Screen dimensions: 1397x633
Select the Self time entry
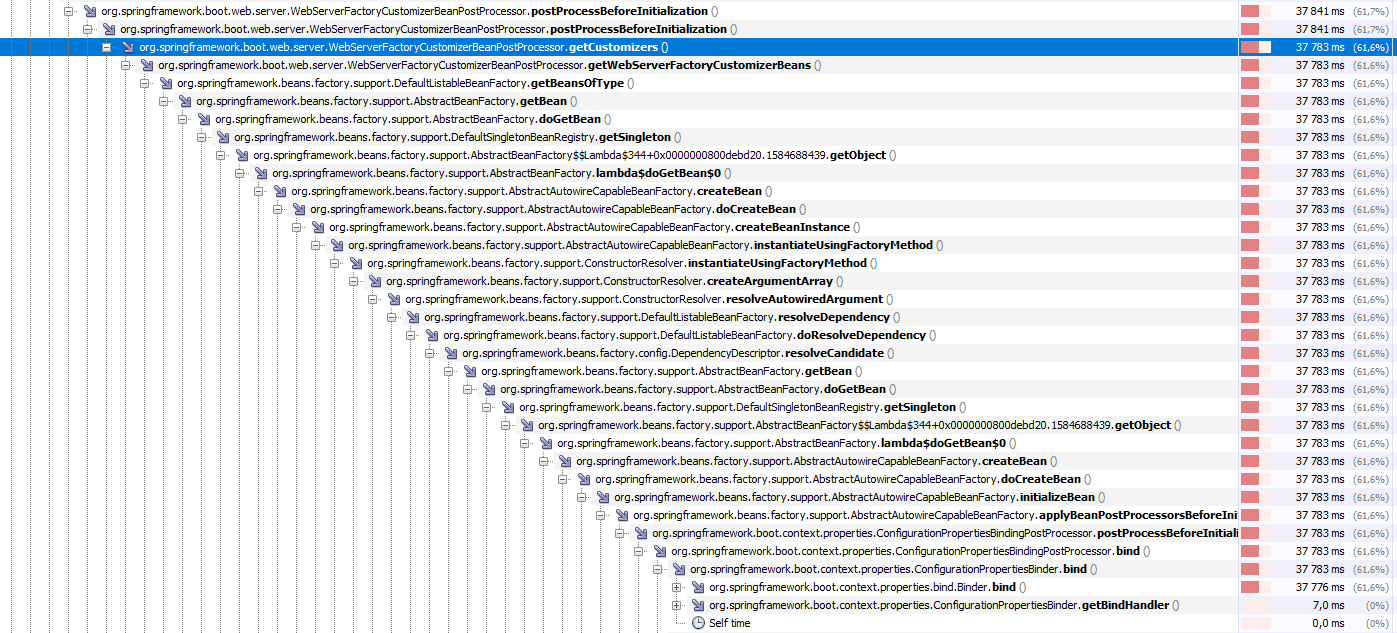(730, 623)
